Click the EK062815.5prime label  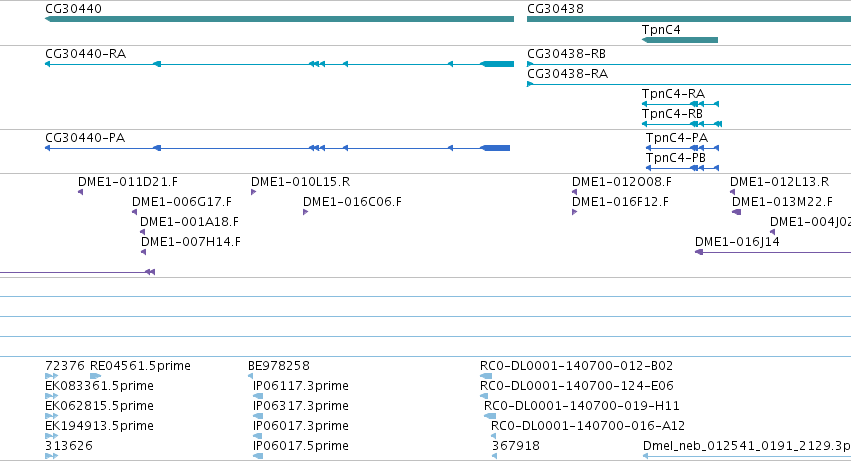pyautogui.click(x=99, y=406)
